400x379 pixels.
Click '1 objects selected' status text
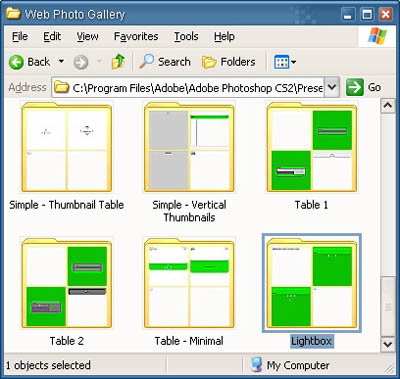(x=48, y=365)
